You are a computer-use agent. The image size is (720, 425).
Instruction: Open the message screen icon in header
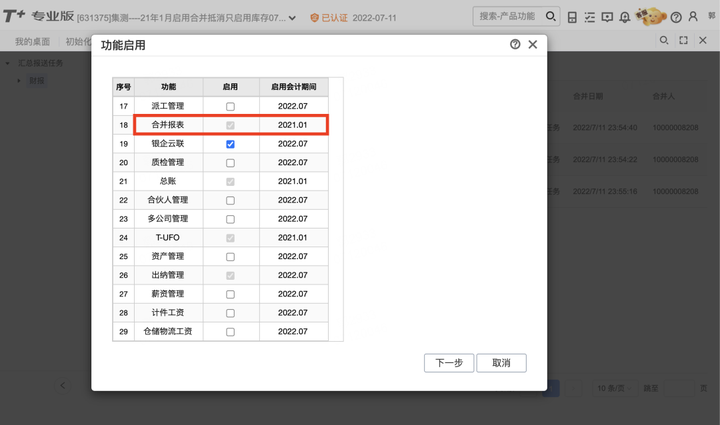pos(607,17)
